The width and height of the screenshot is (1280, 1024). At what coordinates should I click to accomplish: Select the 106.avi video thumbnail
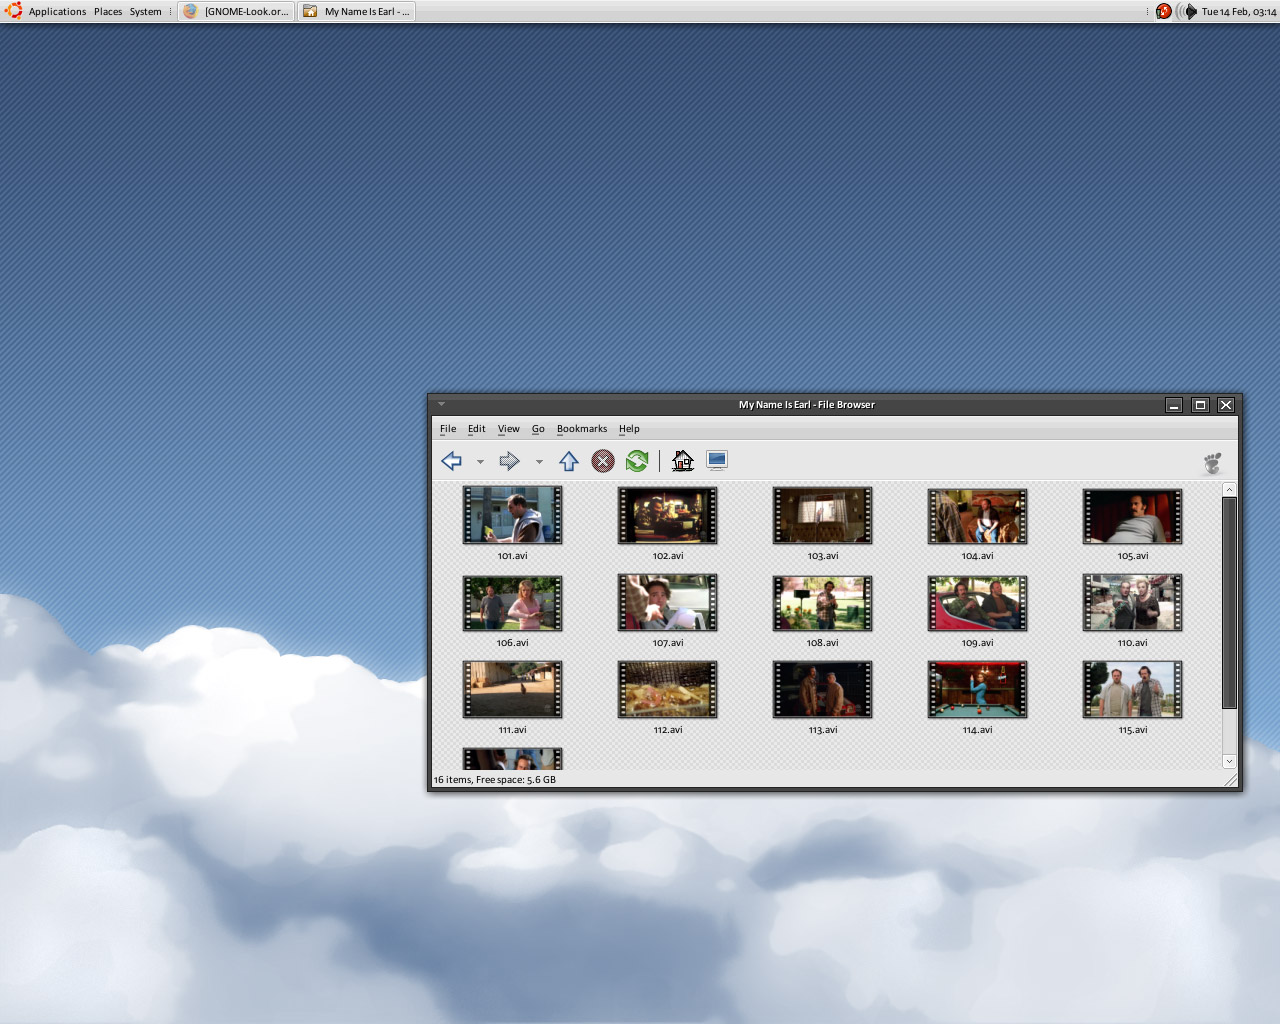tap(513, 603)
